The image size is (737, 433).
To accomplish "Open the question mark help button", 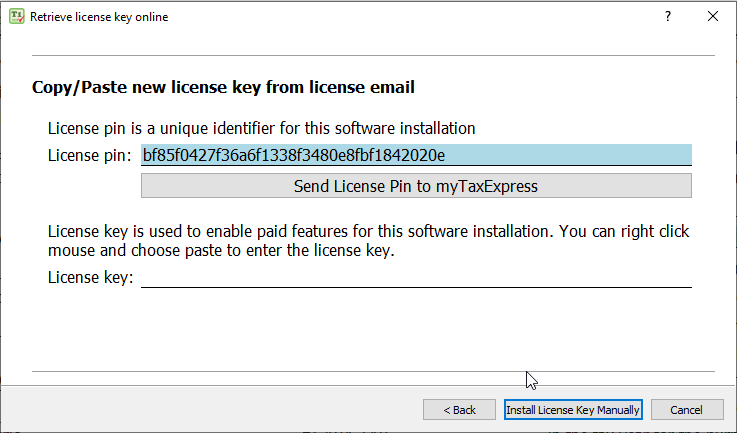I will tap(667, 17).
